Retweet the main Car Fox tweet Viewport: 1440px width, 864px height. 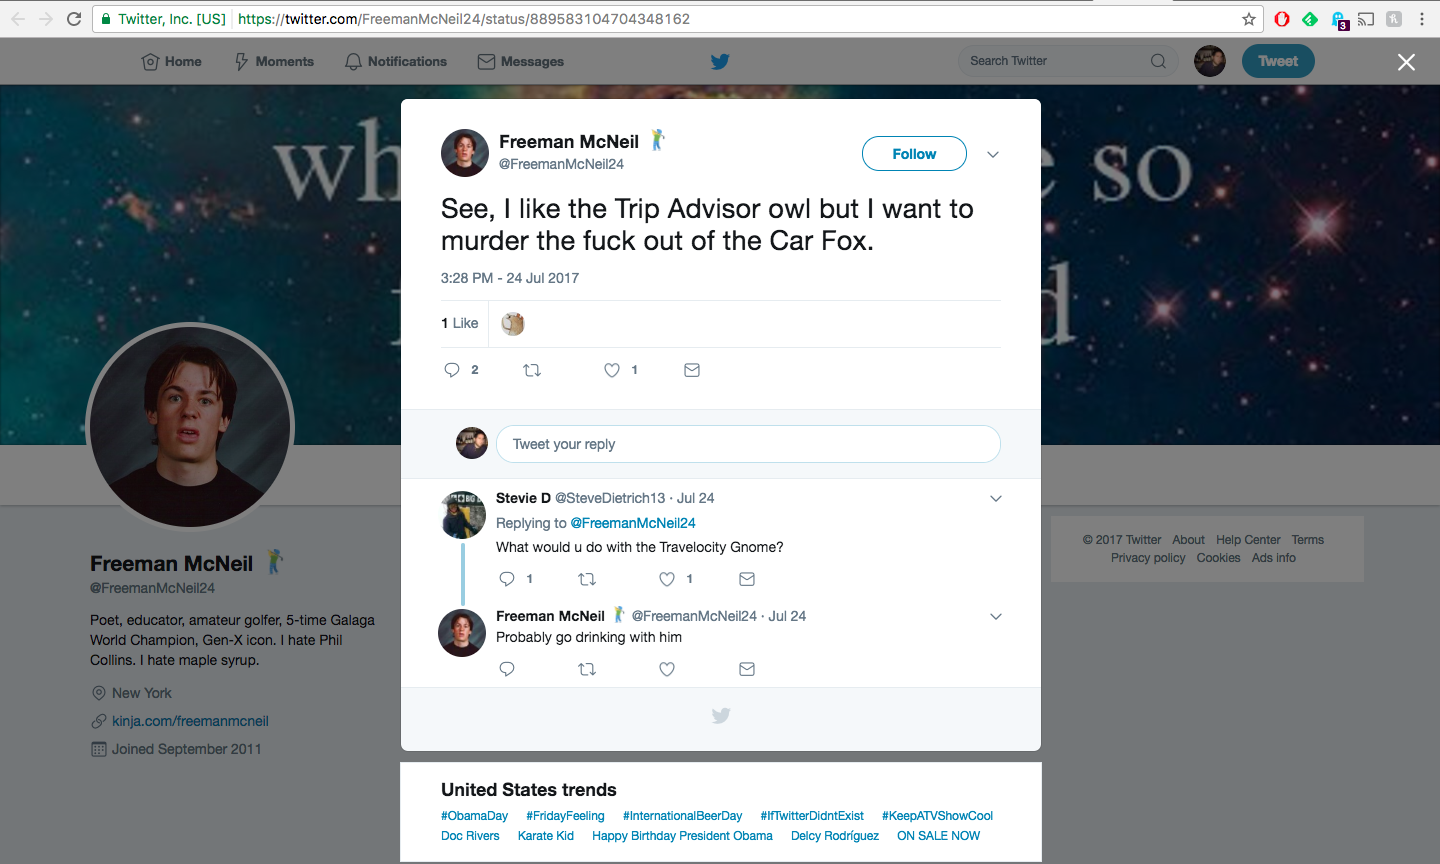532,370
